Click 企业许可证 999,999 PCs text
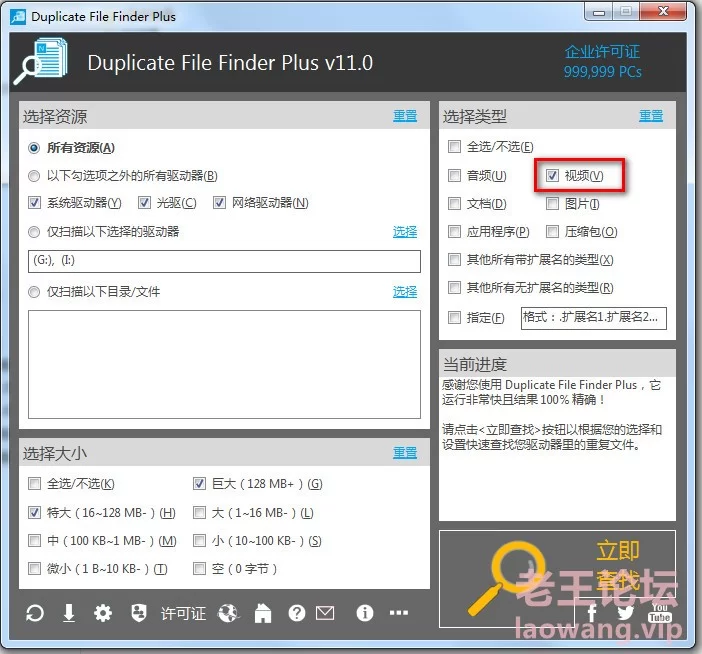Image resolution: width=702 pixels, height=654 pixels. [603, 62]
